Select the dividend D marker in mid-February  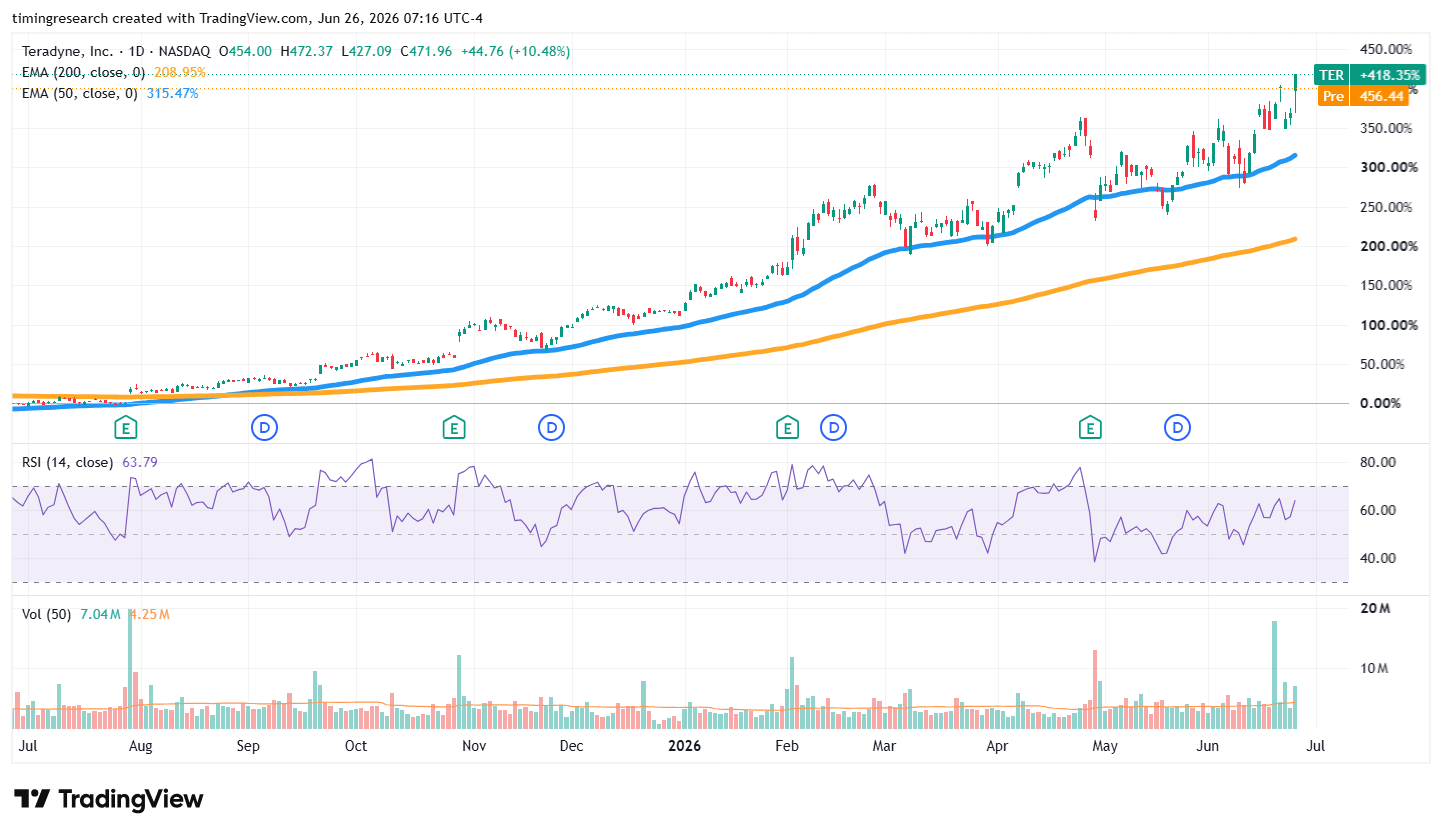point(833,429)
